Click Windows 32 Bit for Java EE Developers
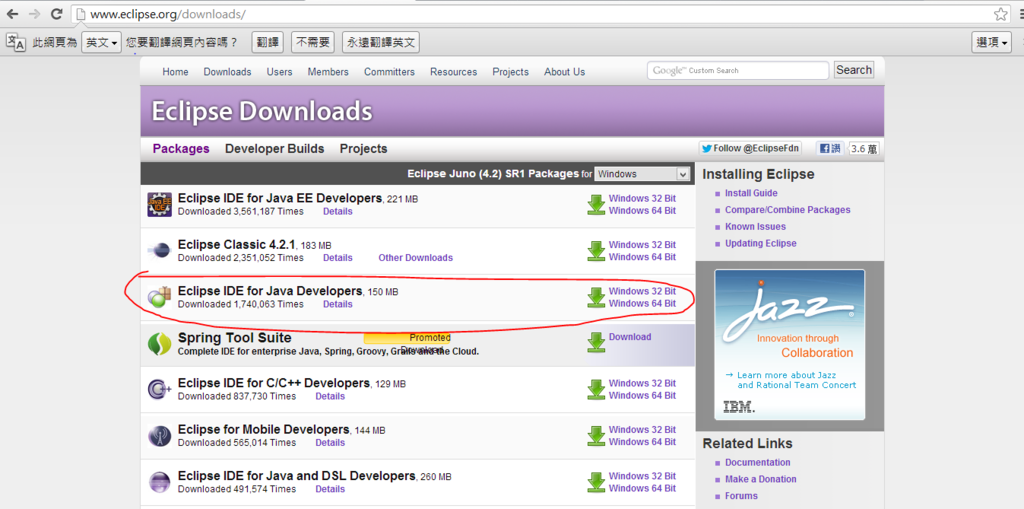This screenshot has width=1024, height=509. [x=642, y=198]
